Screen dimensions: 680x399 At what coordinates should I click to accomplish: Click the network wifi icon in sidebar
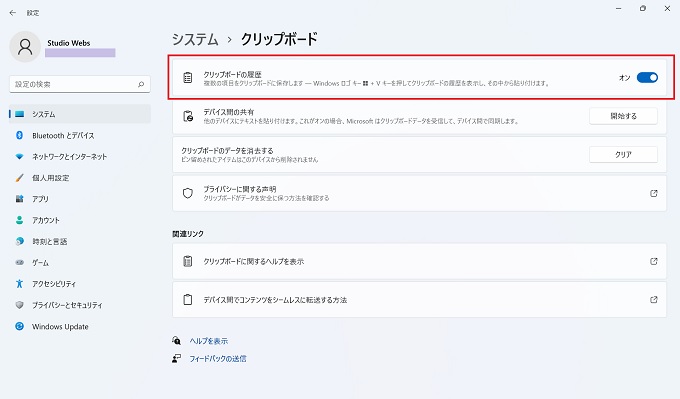point(20,157)
